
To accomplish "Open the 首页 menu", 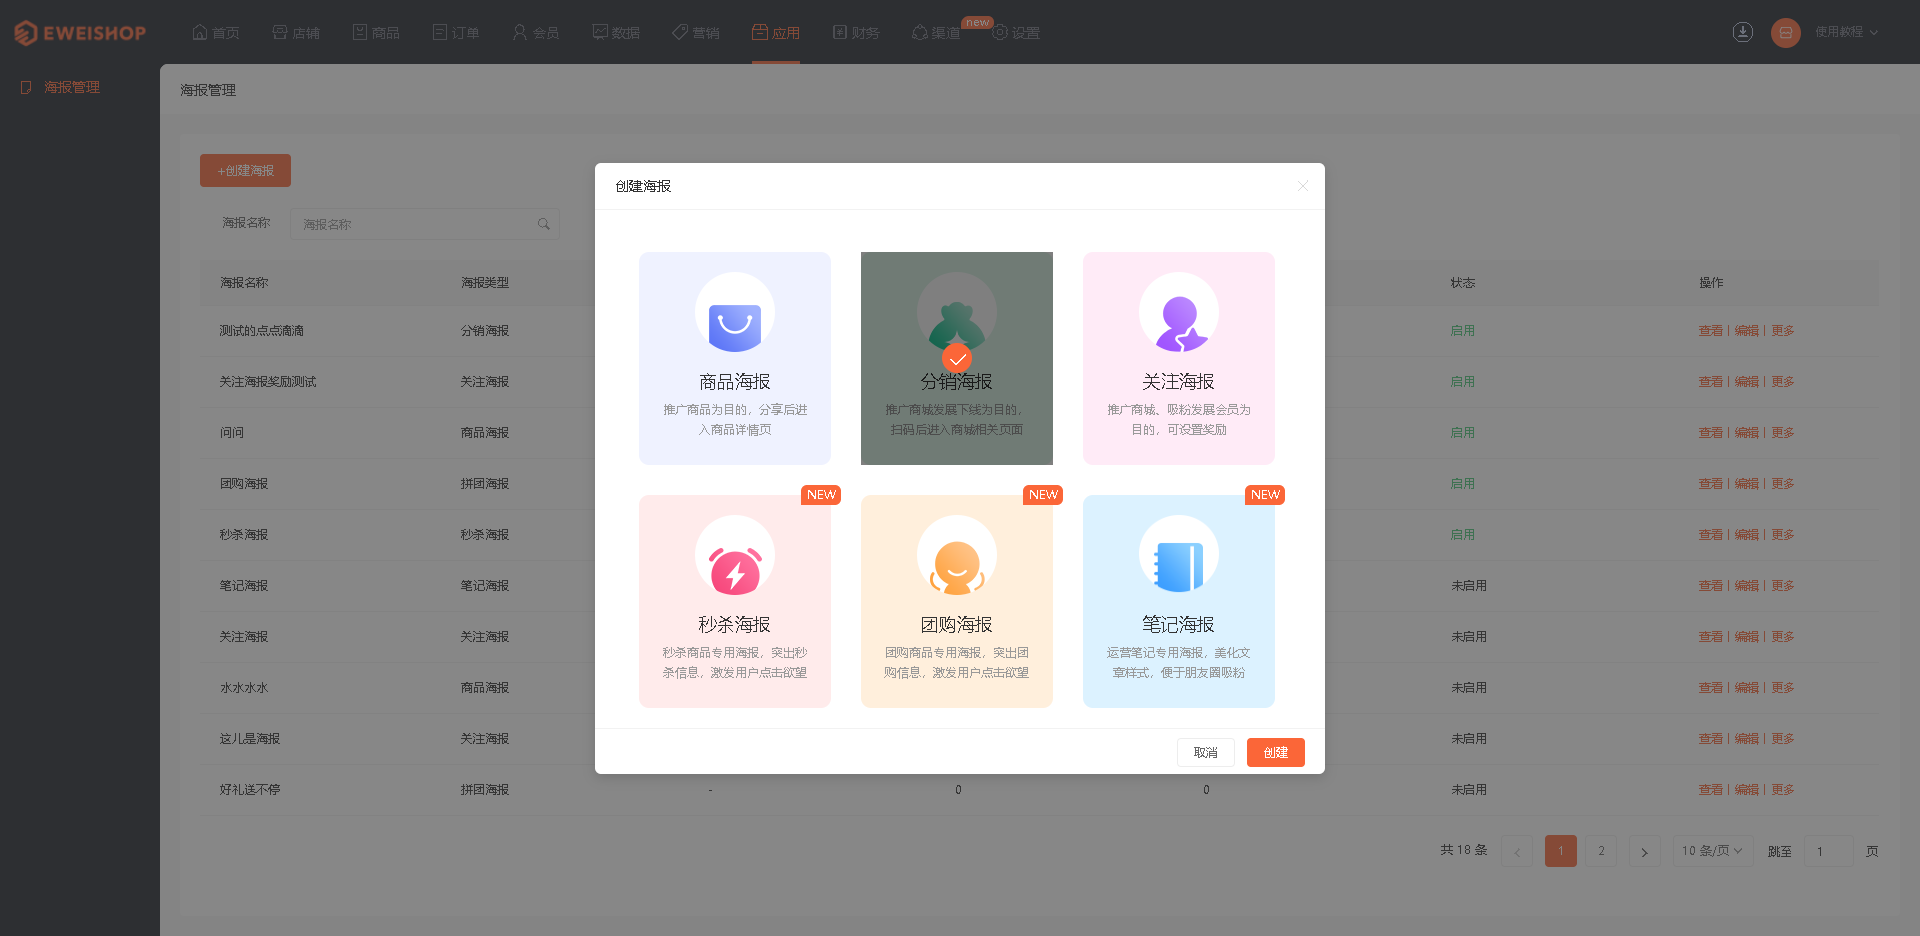I will coord(216,33).
